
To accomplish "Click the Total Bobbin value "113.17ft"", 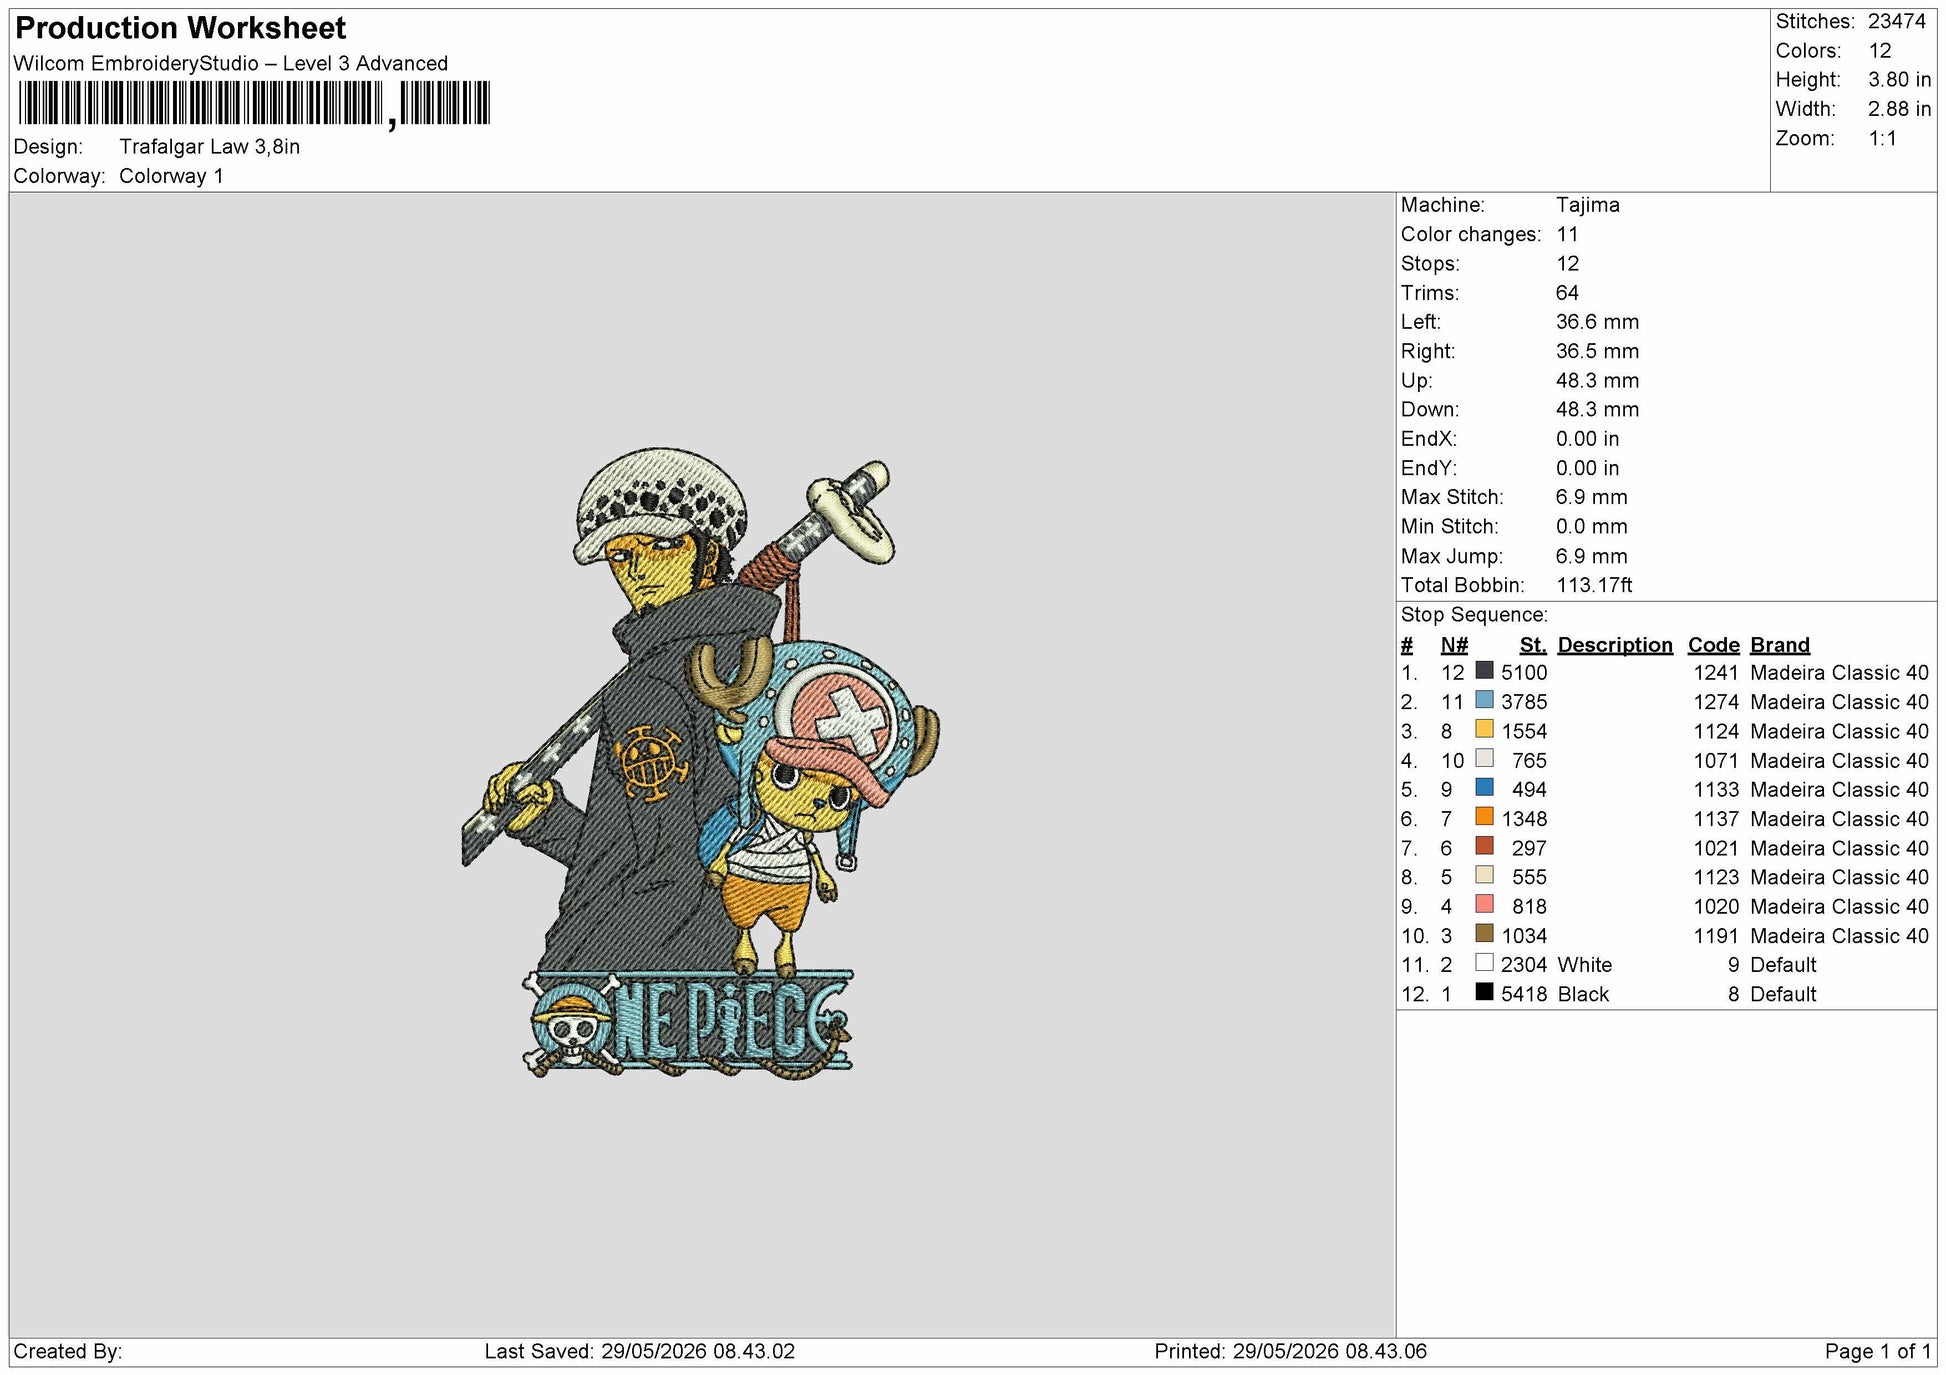I will point(1594,585).
